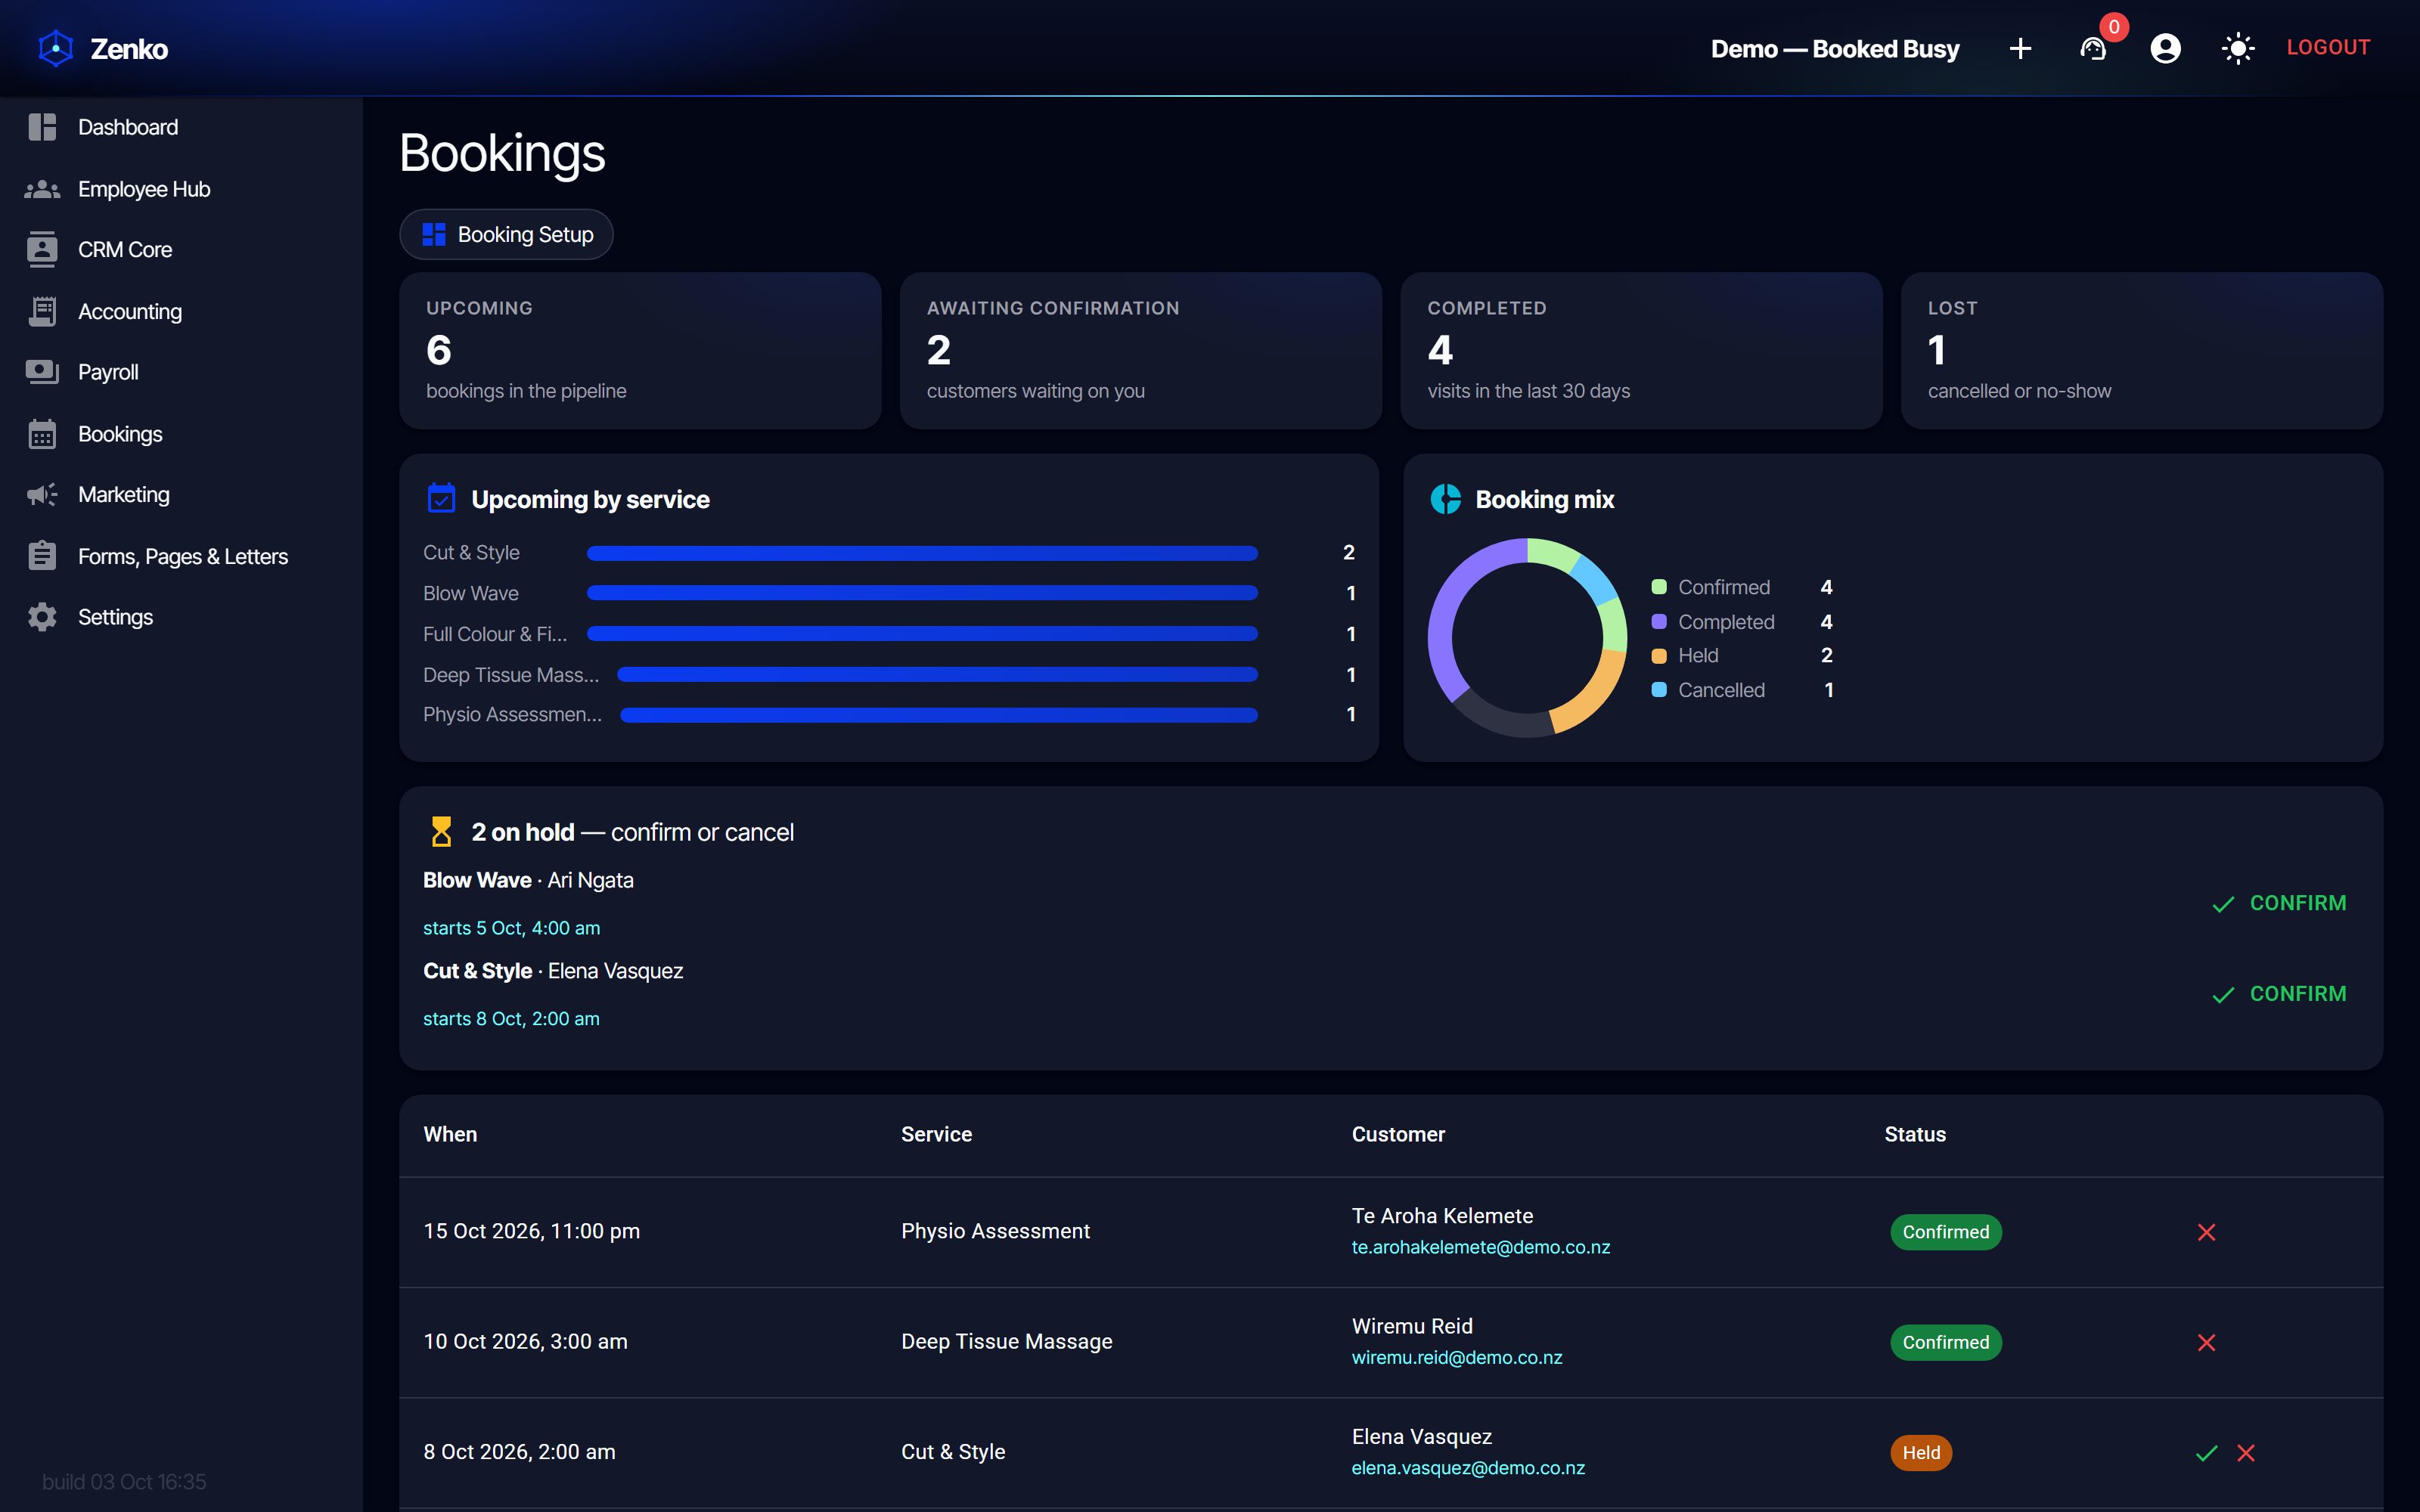
Task: Click the Dashboard sidebar icon
Action: point(42,127)
